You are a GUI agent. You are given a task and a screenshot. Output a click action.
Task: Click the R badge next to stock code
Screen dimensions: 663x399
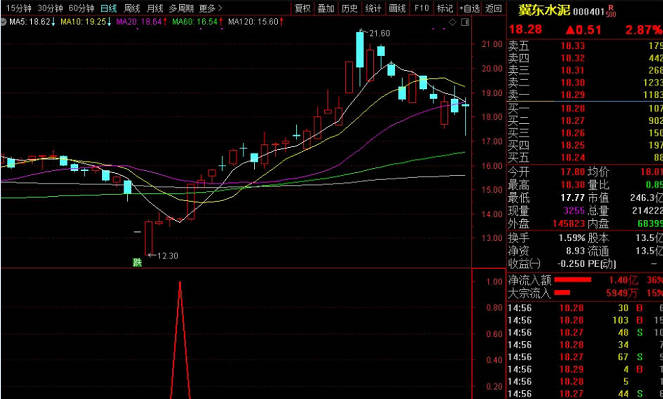[611, 8]
